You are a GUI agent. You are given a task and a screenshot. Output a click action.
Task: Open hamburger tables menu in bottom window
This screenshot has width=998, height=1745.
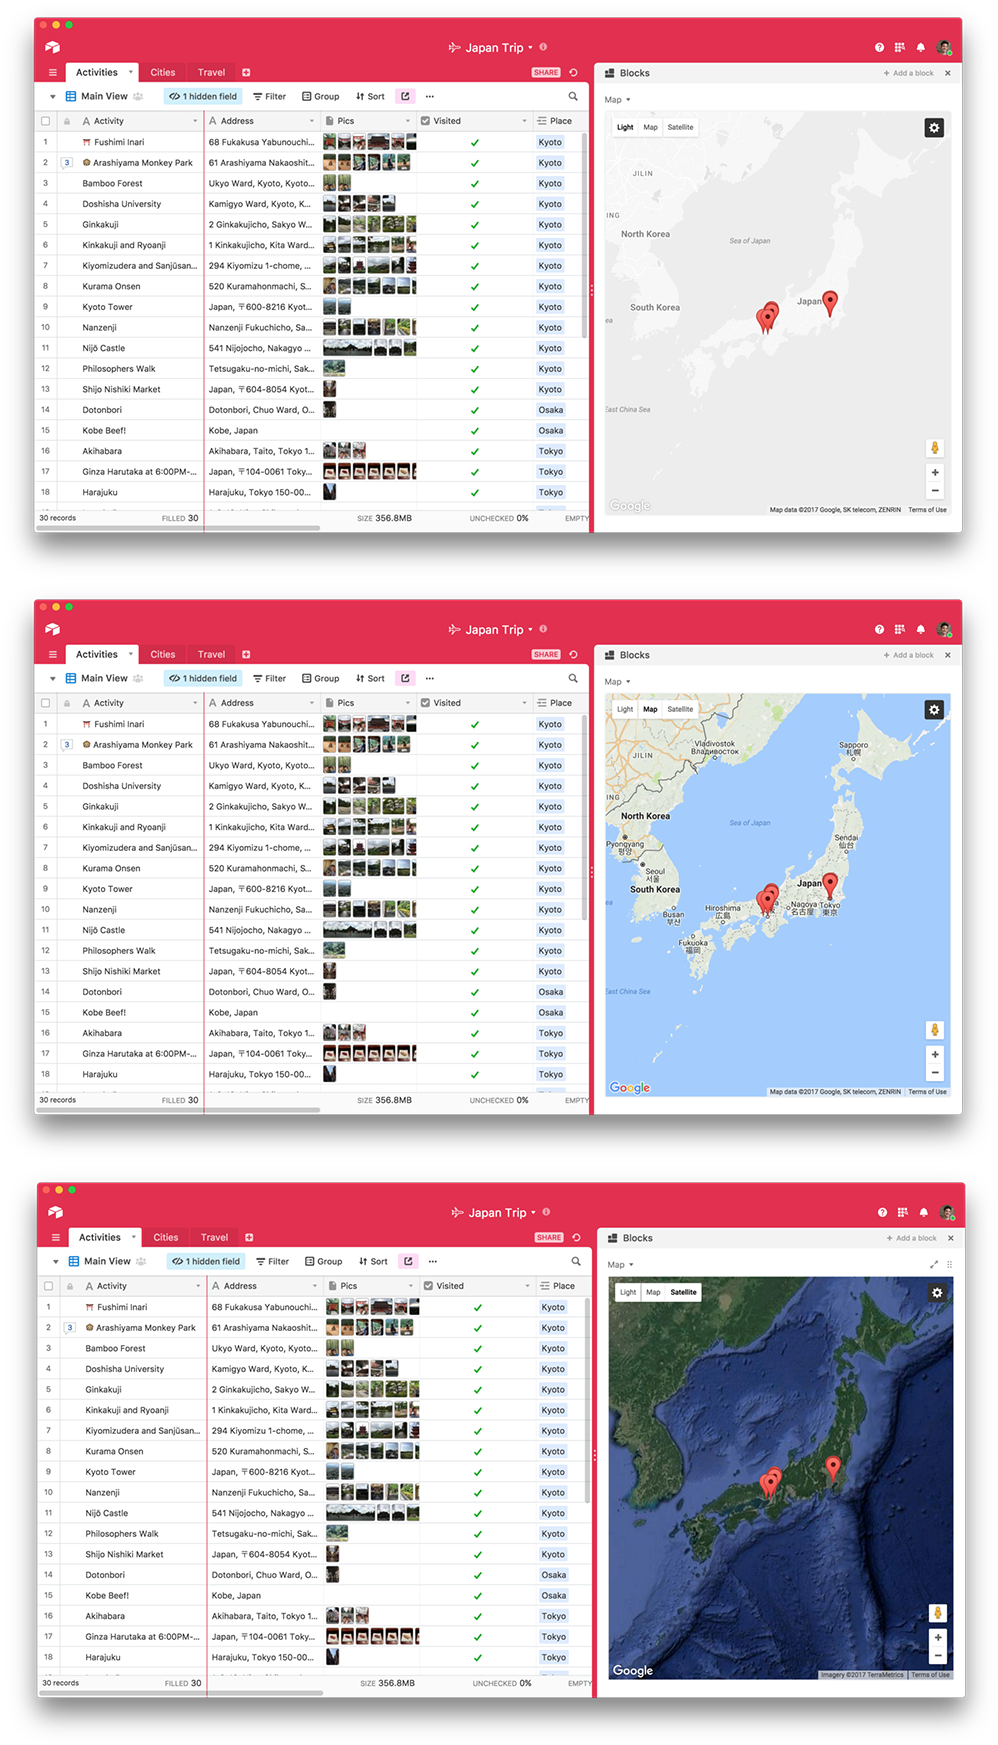56,1237
